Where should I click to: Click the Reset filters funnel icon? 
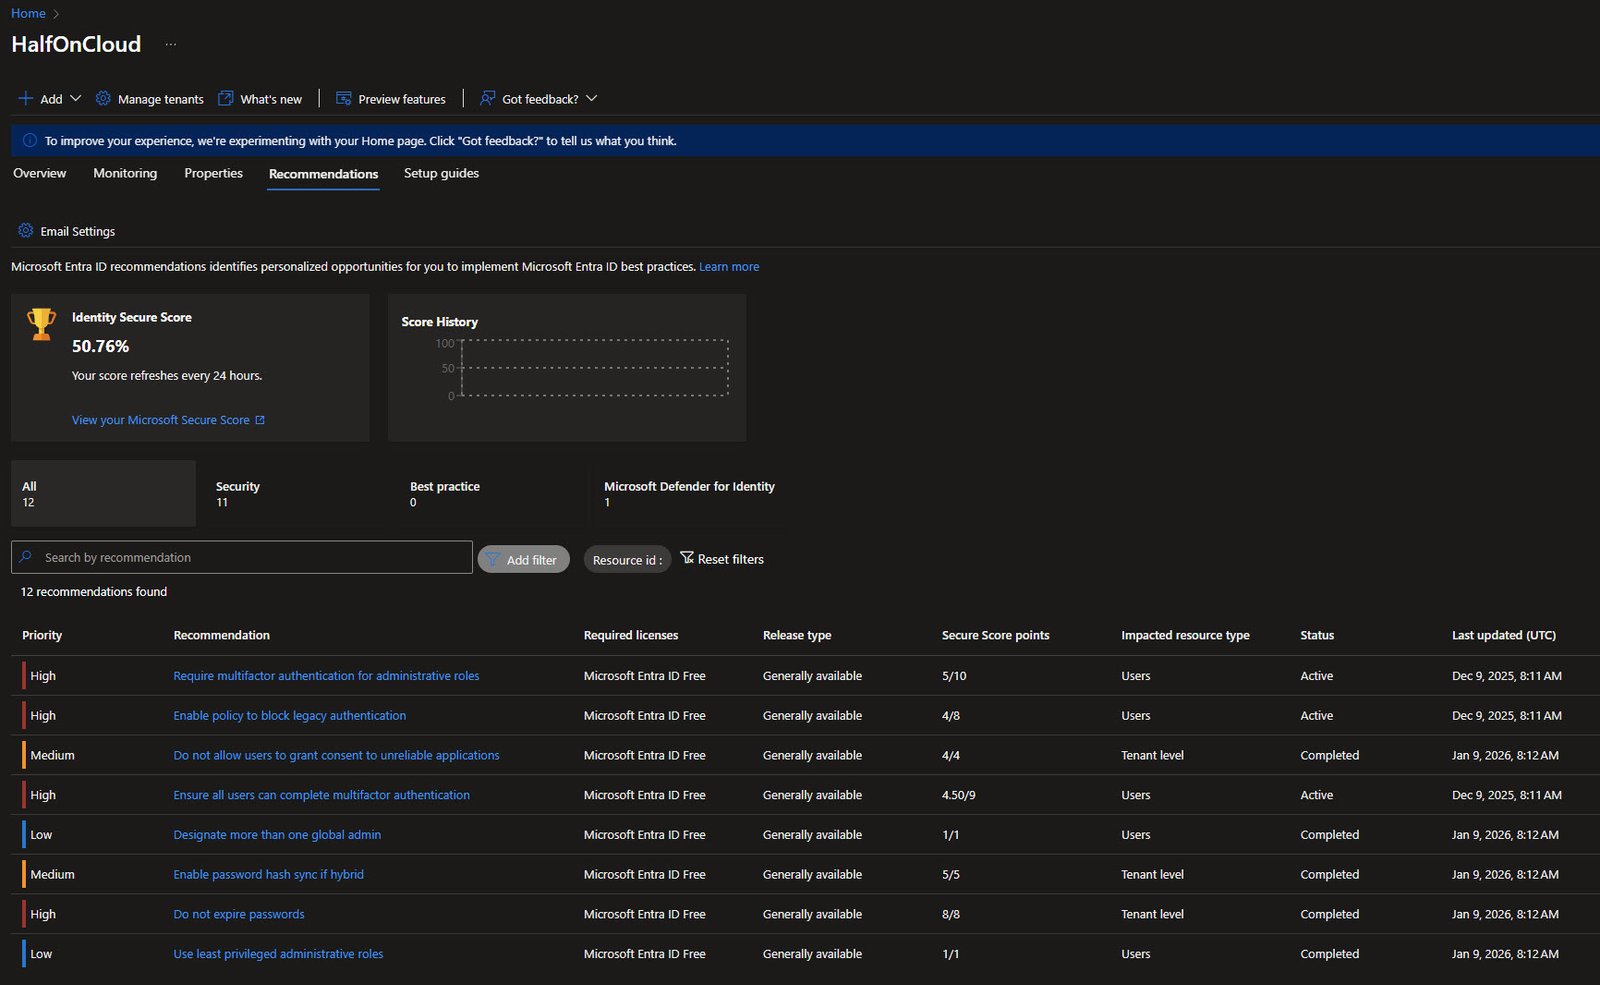click(x=687, y=558)
